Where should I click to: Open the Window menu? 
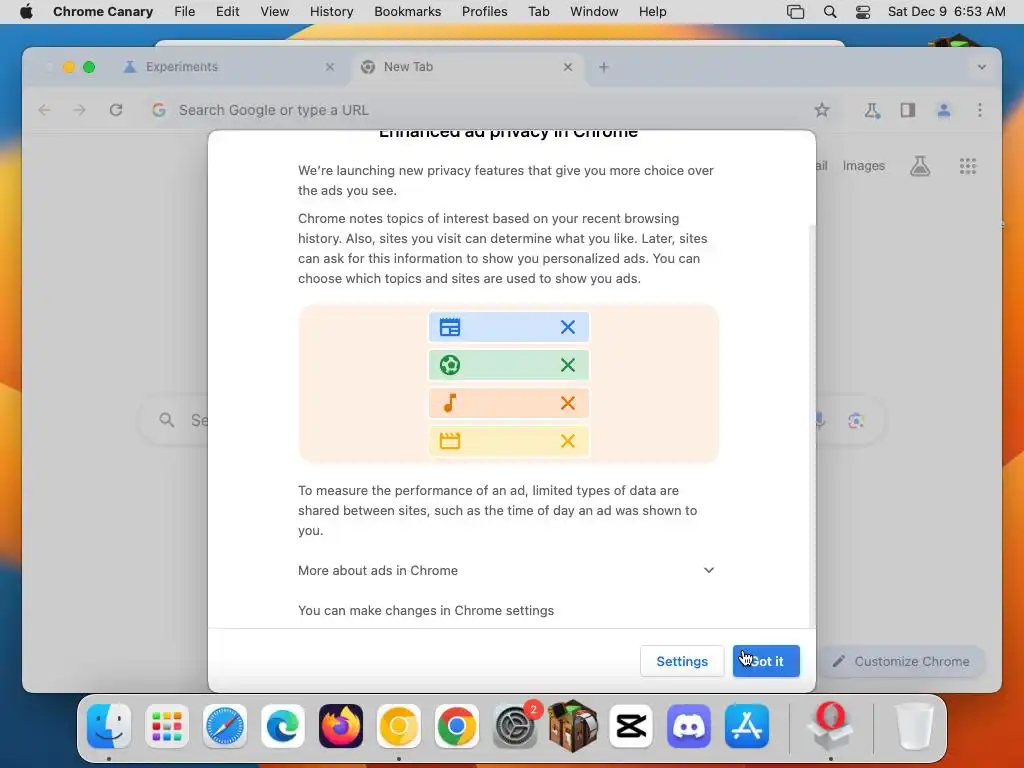pyautogui.click(x=594, y=12)
